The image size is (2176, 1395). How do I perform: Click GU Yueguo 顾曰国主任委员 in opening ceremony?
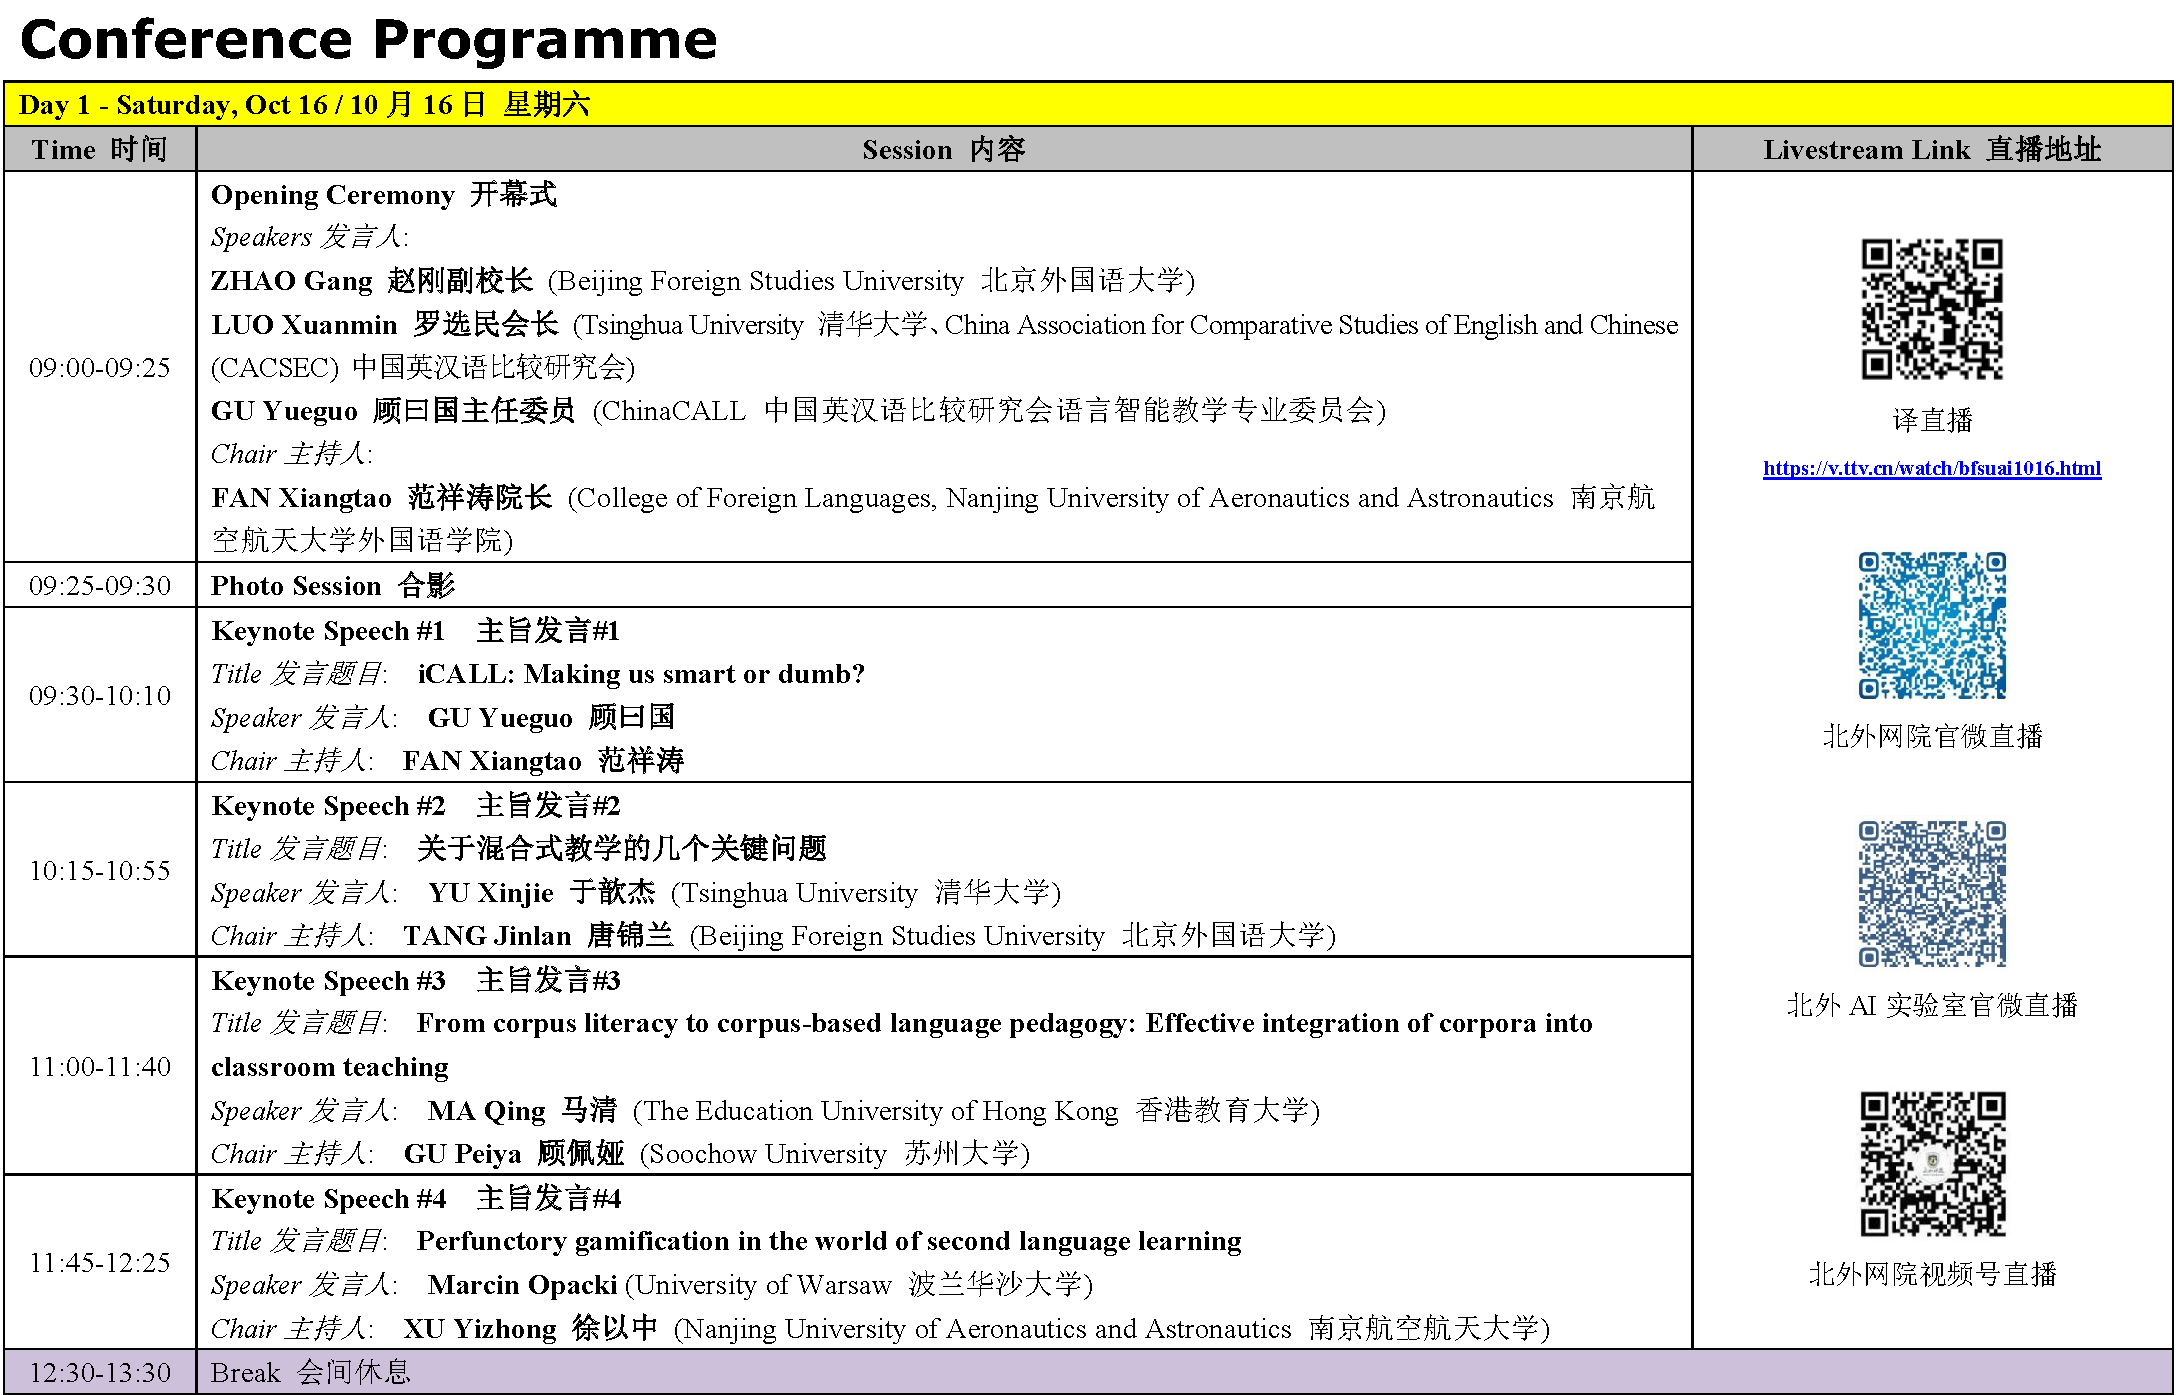coord(393,410)
